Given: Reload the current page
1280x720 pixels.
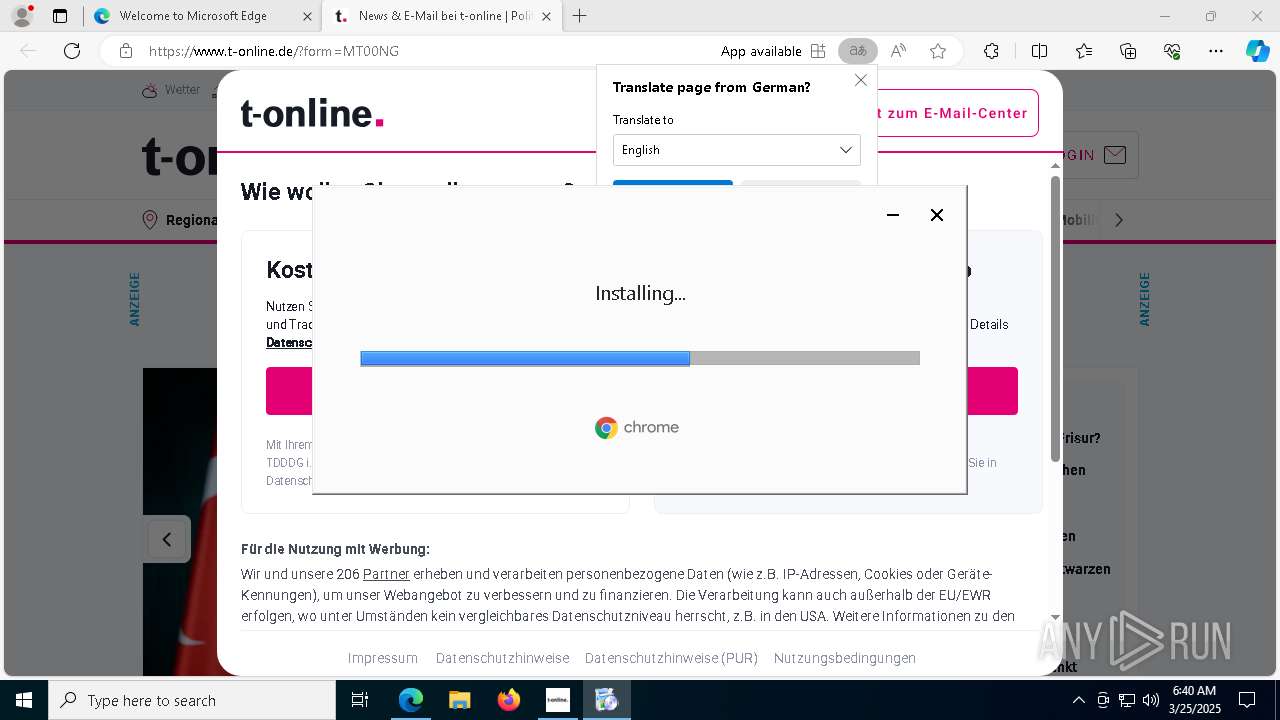Looking at the screenshot, I should [x=72, y=51].
